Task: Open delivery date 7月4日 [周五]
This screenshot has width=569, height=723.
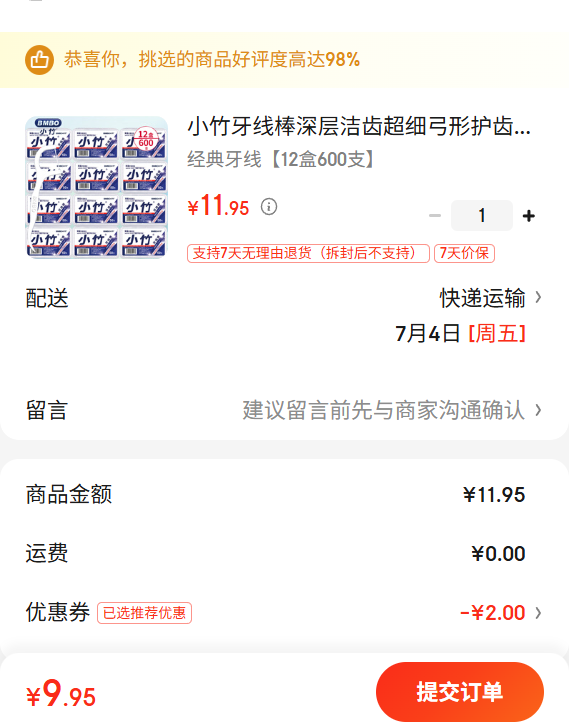Action: click(460, 333)
